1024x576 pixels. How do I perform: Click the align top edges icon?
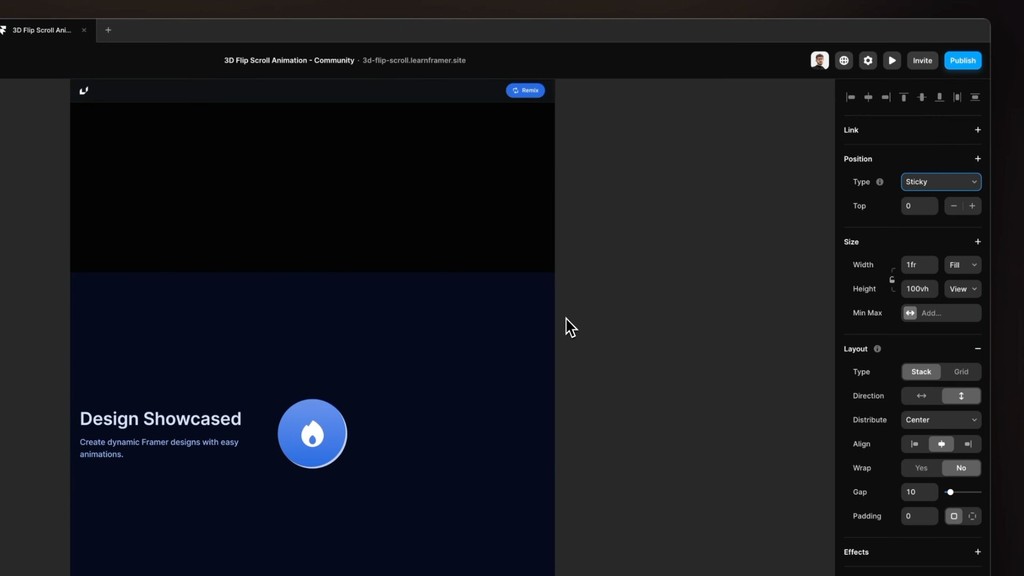point(904,97)
